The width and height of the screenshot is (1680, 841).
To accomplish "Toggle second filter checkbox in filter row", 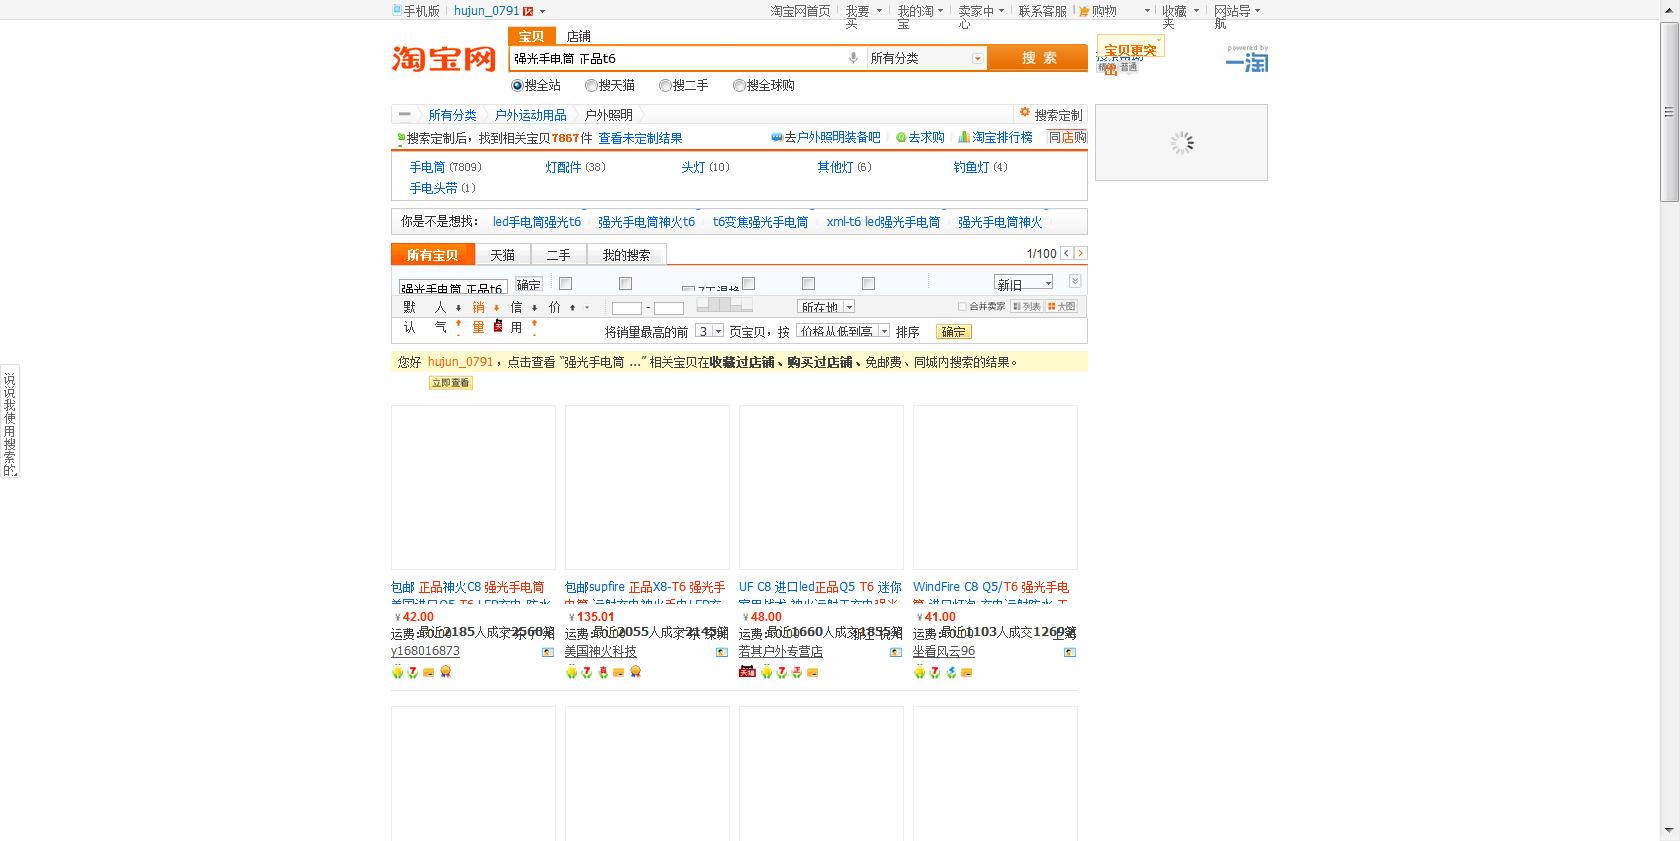I will [625, 283].
